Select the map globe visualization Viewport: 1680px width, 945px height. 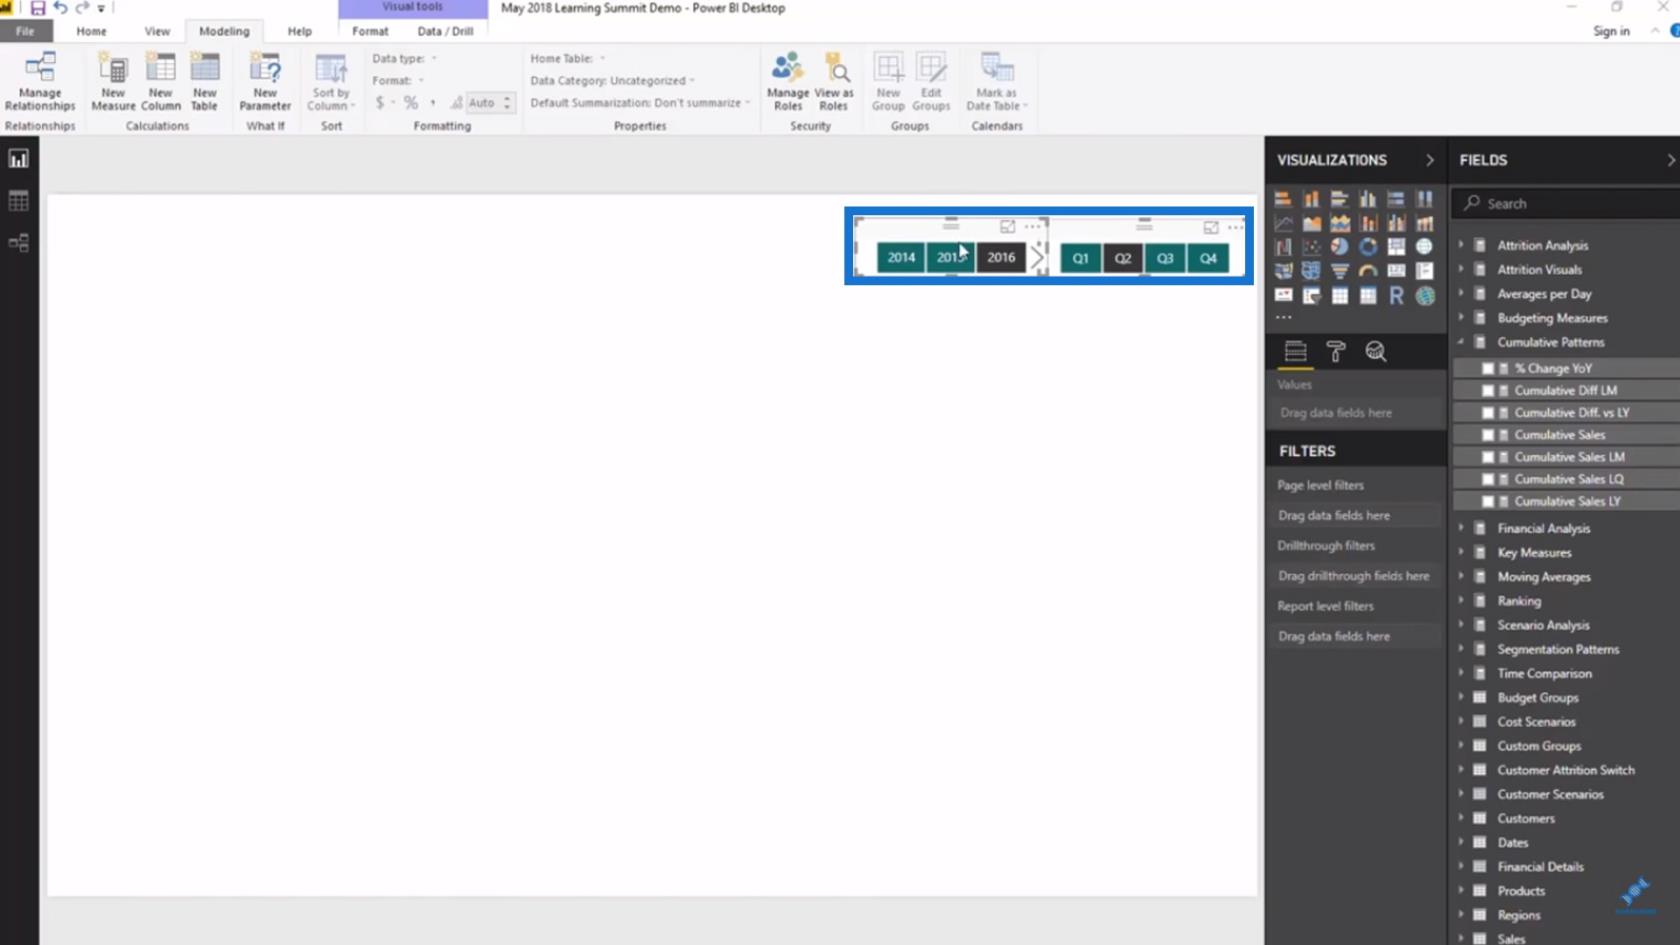[x=1424, y=246]
